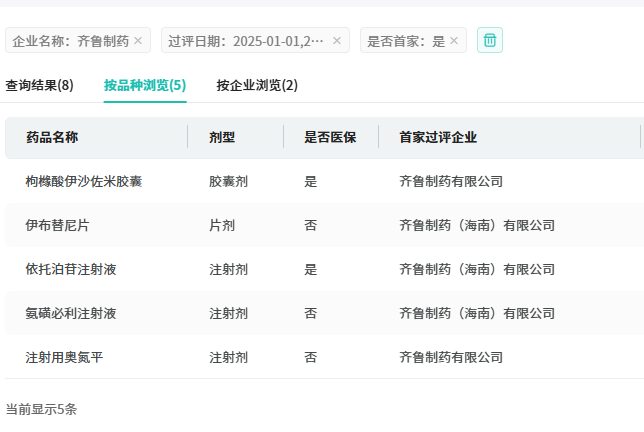Click the 是否医保 column header
The image size is (644, 432).
(x=330, y=137)
